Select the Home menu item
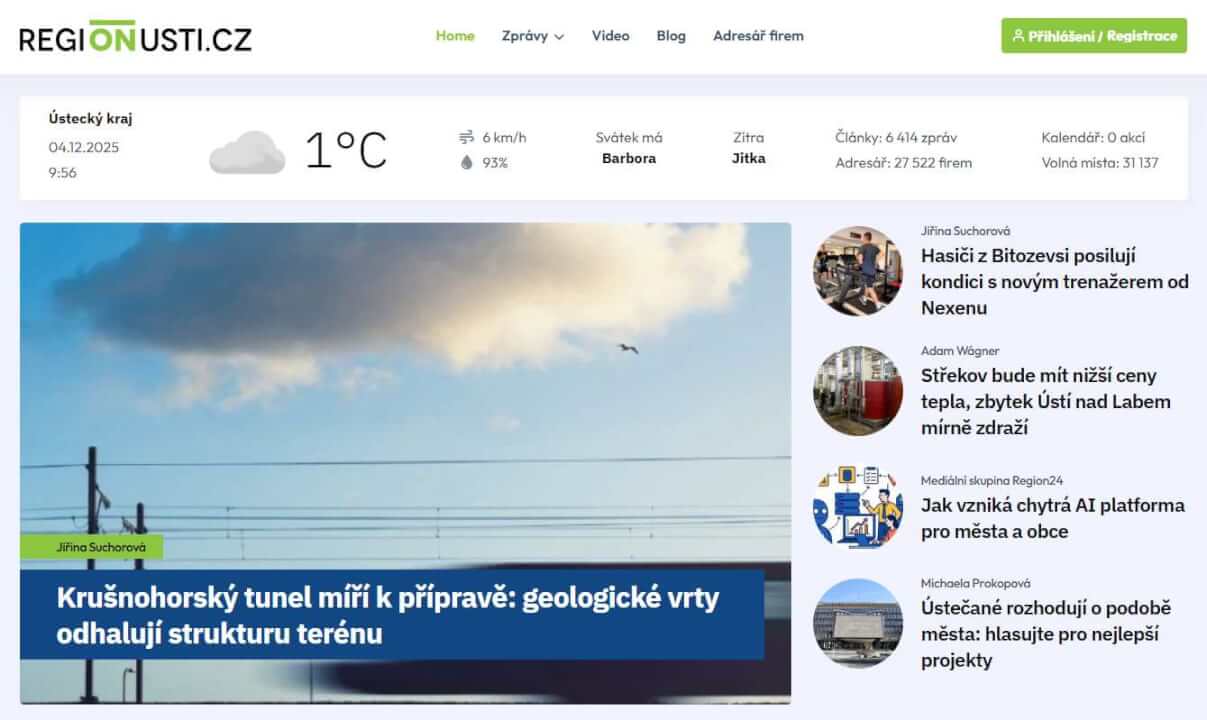The height and width of the screenshot is (720, 1207). coord(455,36)
